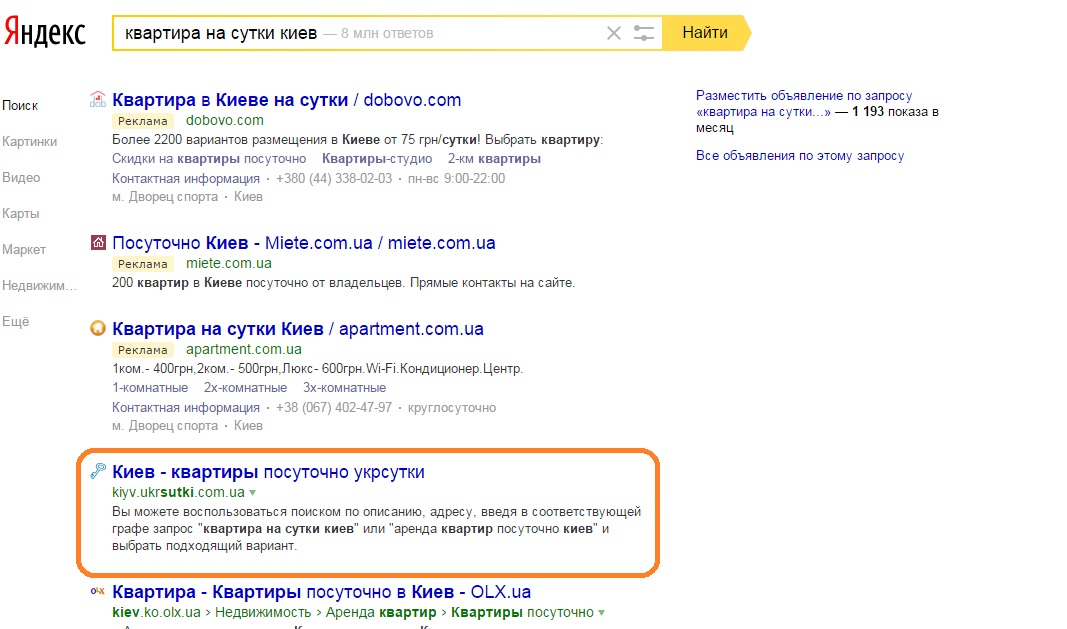Screen dimensions: 1067x629
Task: Click the dobovo.com favicon
Action: click(x=98, y=100)
